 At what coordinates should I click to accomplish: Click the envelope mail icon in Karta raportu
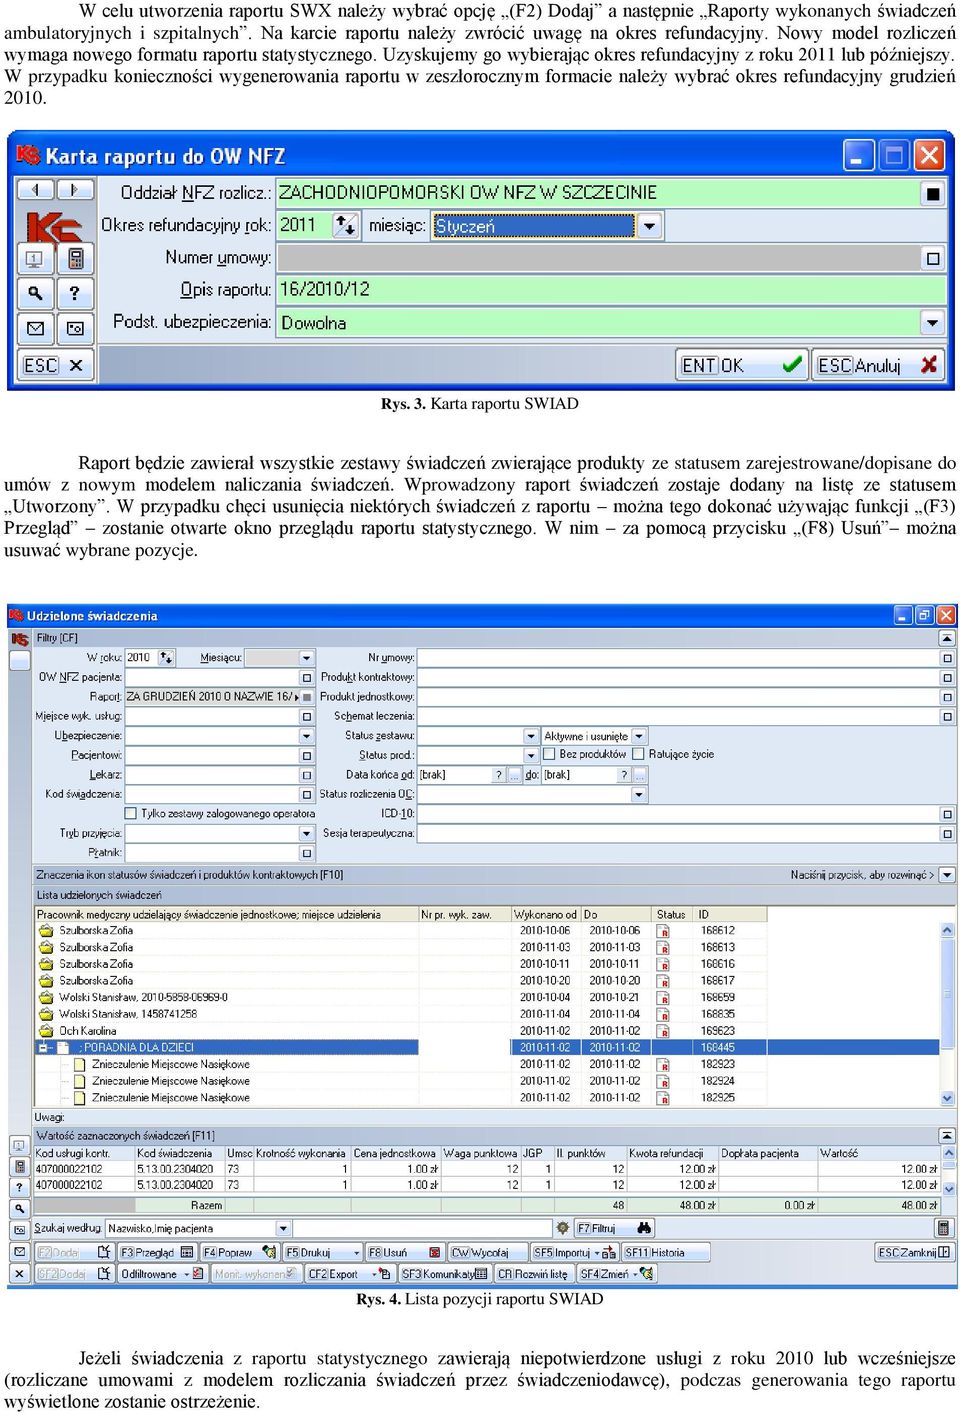(x=35, y=328)
